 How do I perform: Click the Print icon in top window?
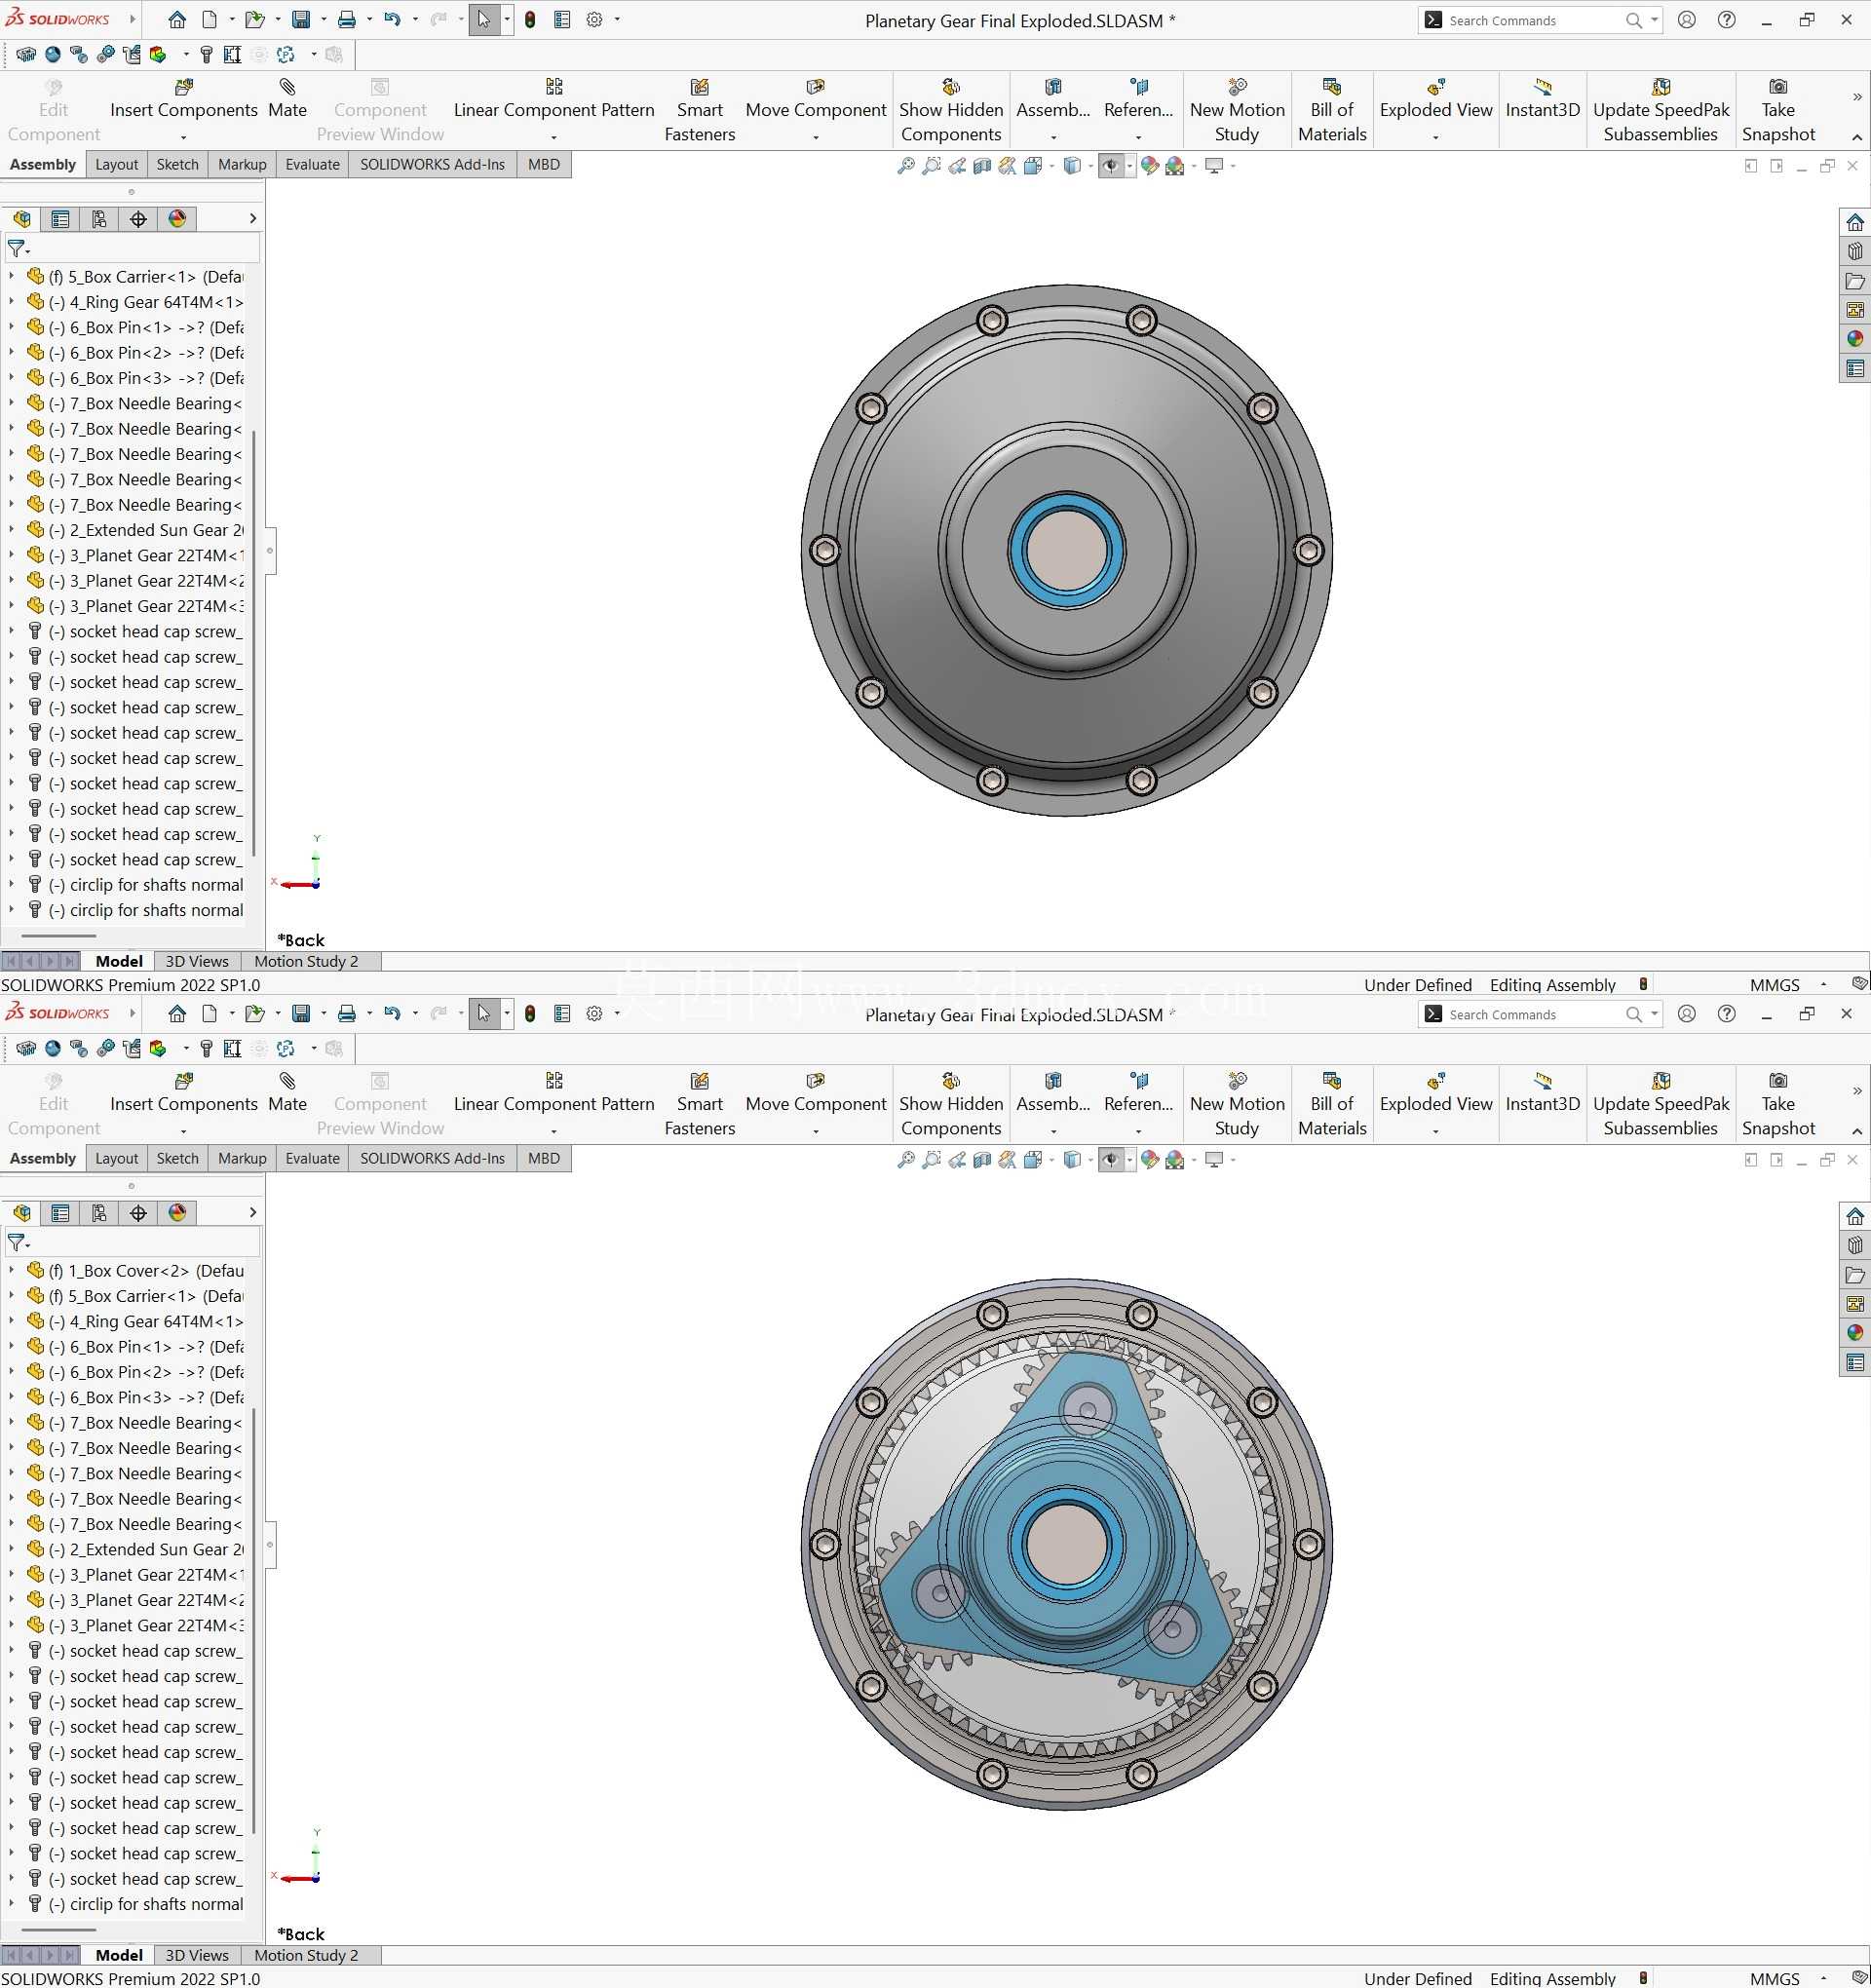click(x=347, y=20)
